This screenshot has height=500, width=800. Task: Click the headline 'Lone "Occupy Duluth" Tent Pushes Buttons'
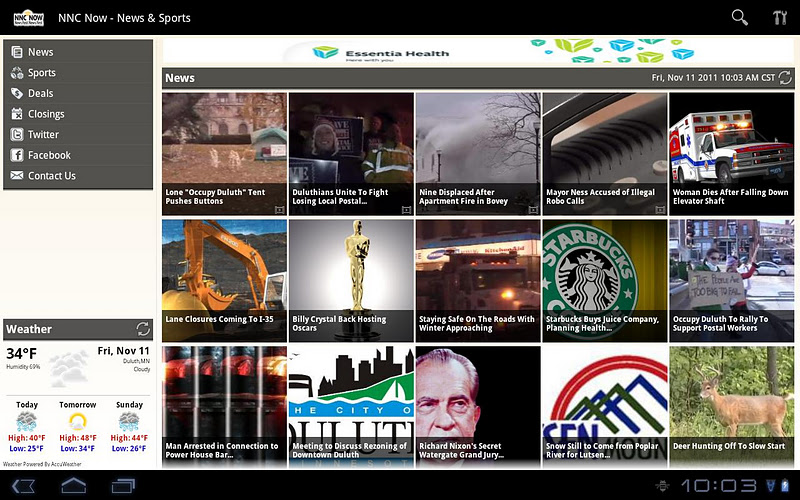click(x=215, y=196)
